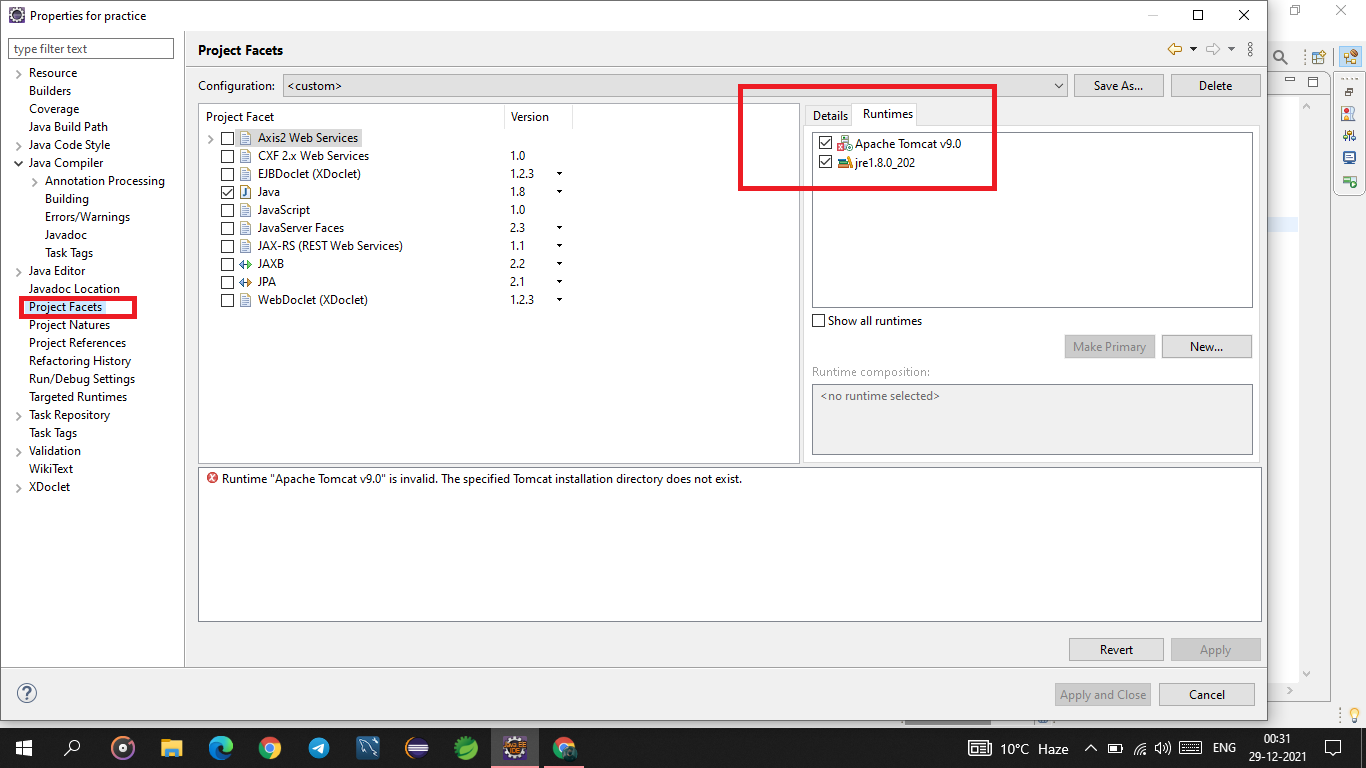The height and width of the screenshot is (768, 1366).
Task: Open the three-dot view menu icon
Action: [x=1250, y=49]
